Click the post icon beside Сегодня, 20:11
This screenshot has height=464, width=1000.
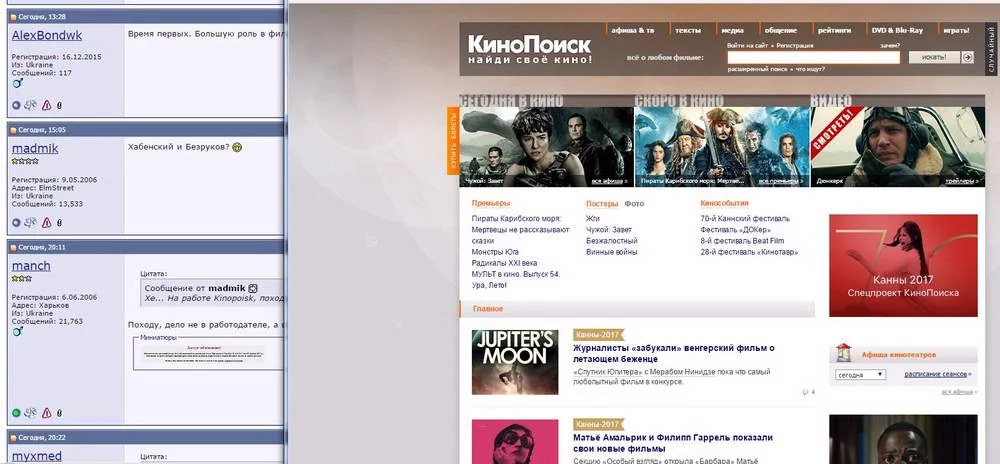point(13,247)
